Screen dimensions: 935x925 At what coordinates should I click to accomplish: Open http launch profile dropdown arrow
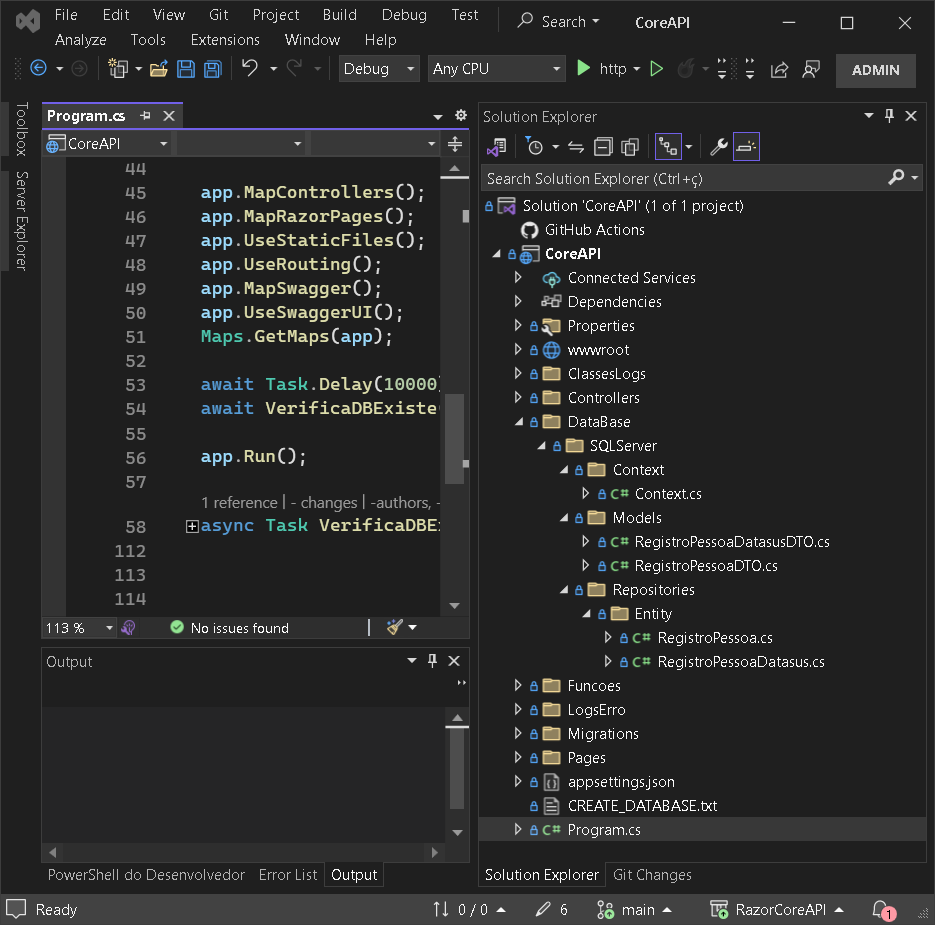click(637, 69)
